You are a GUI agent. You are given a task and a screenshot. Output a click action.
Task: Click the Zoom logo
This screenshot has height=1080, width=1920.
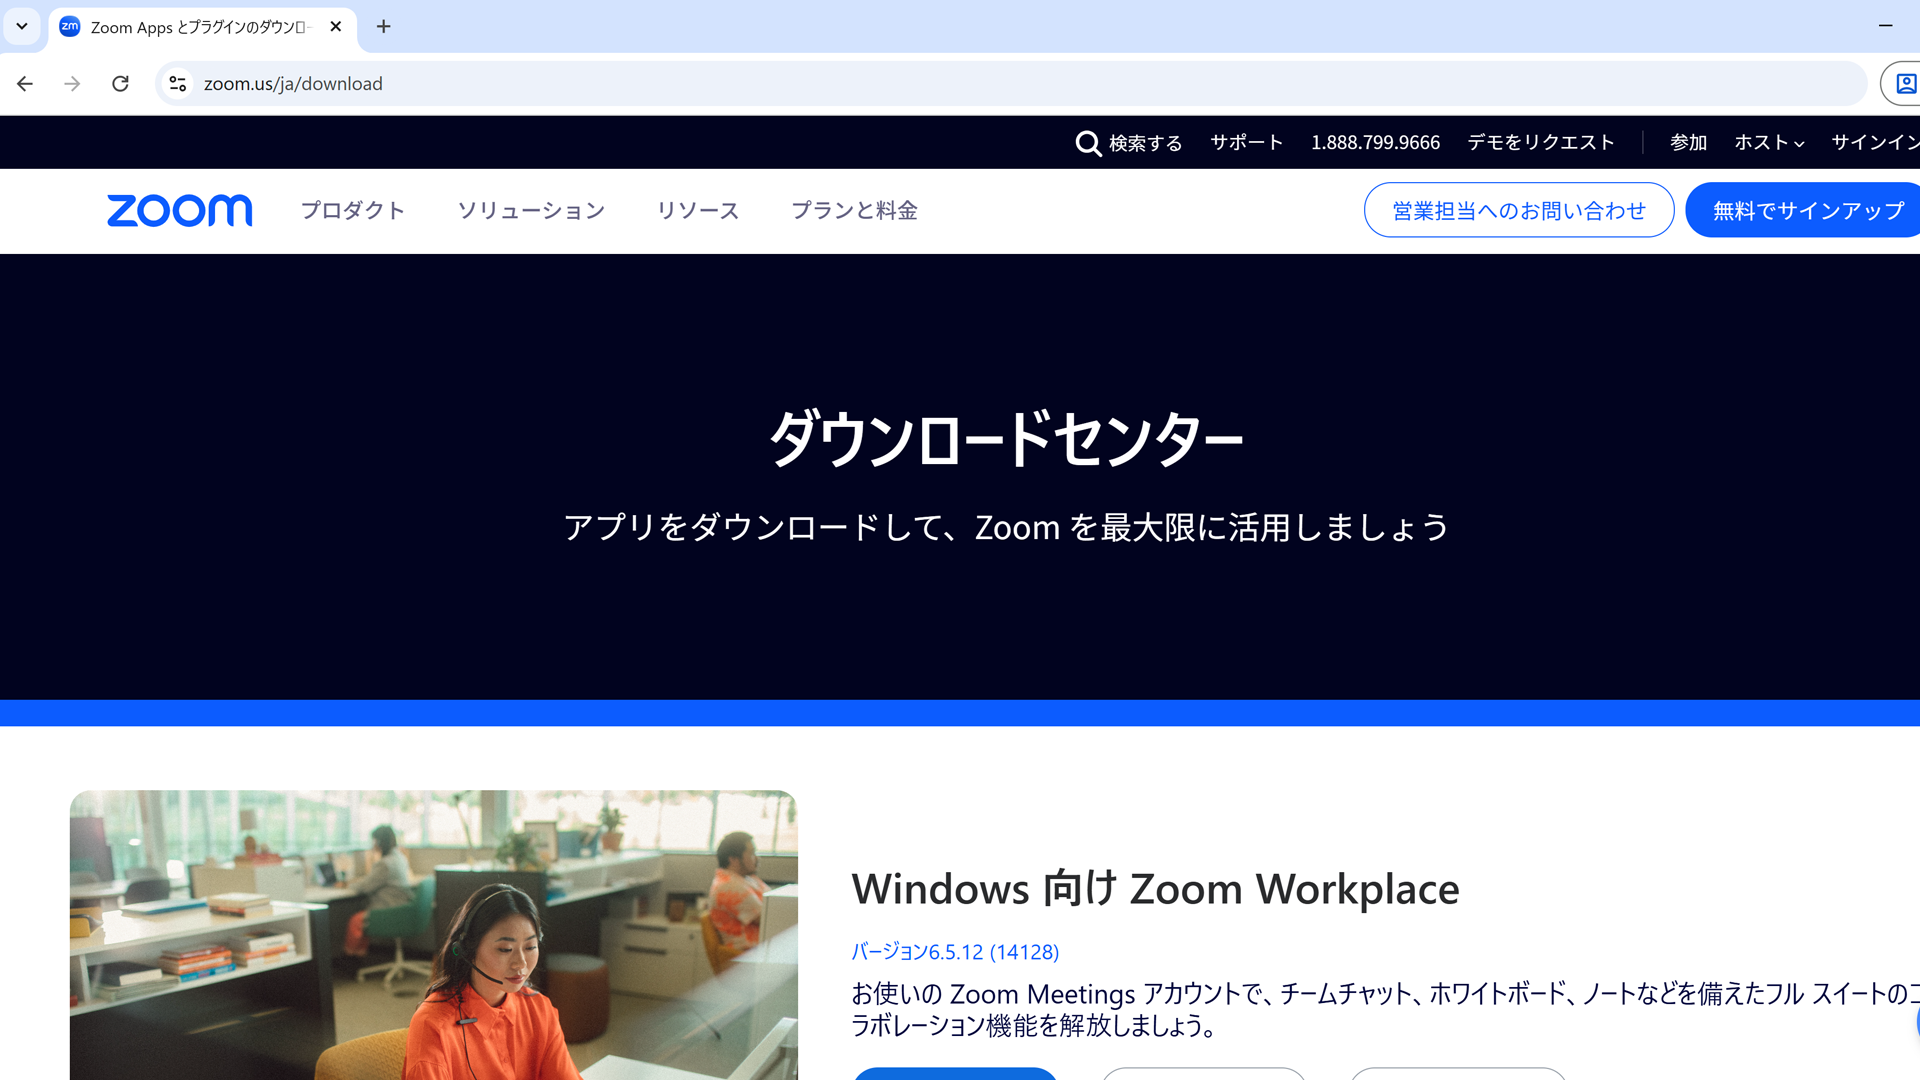coord(180,211)
